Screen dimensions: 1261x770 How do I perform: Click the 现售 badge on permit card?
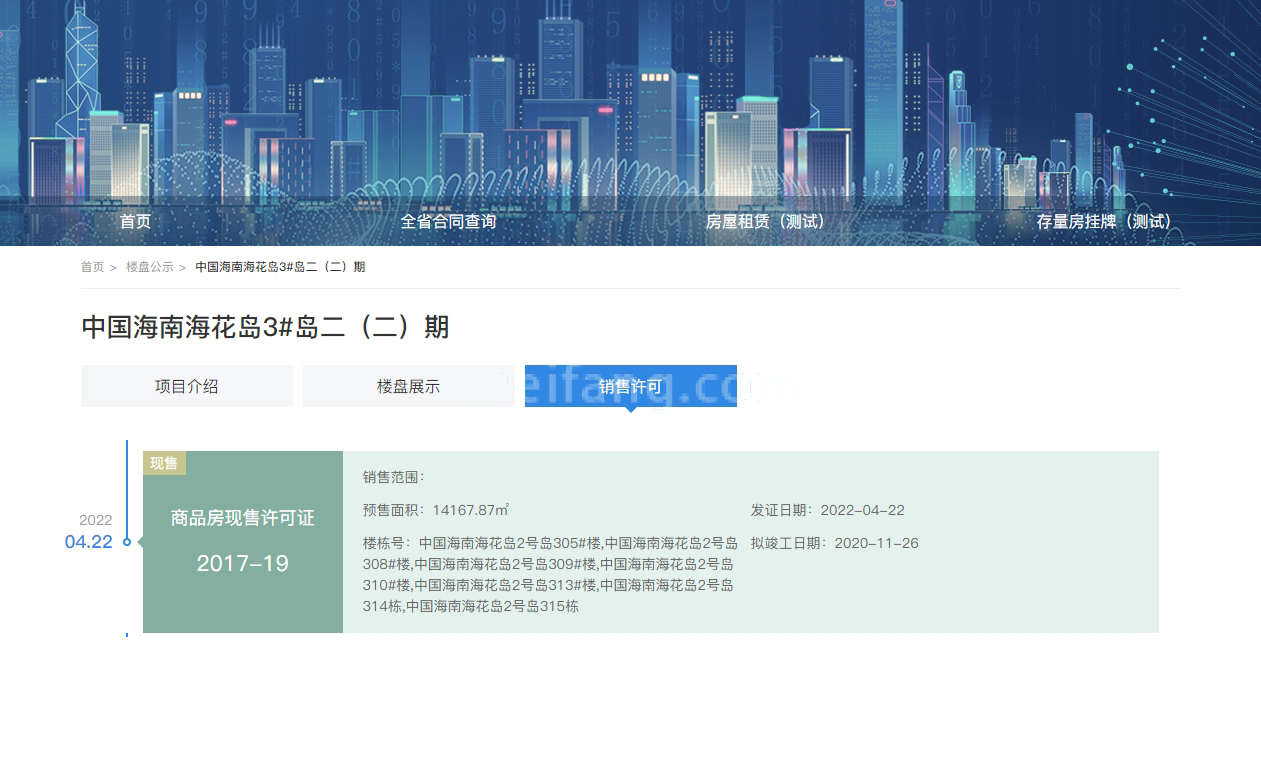tap(164, 463)
